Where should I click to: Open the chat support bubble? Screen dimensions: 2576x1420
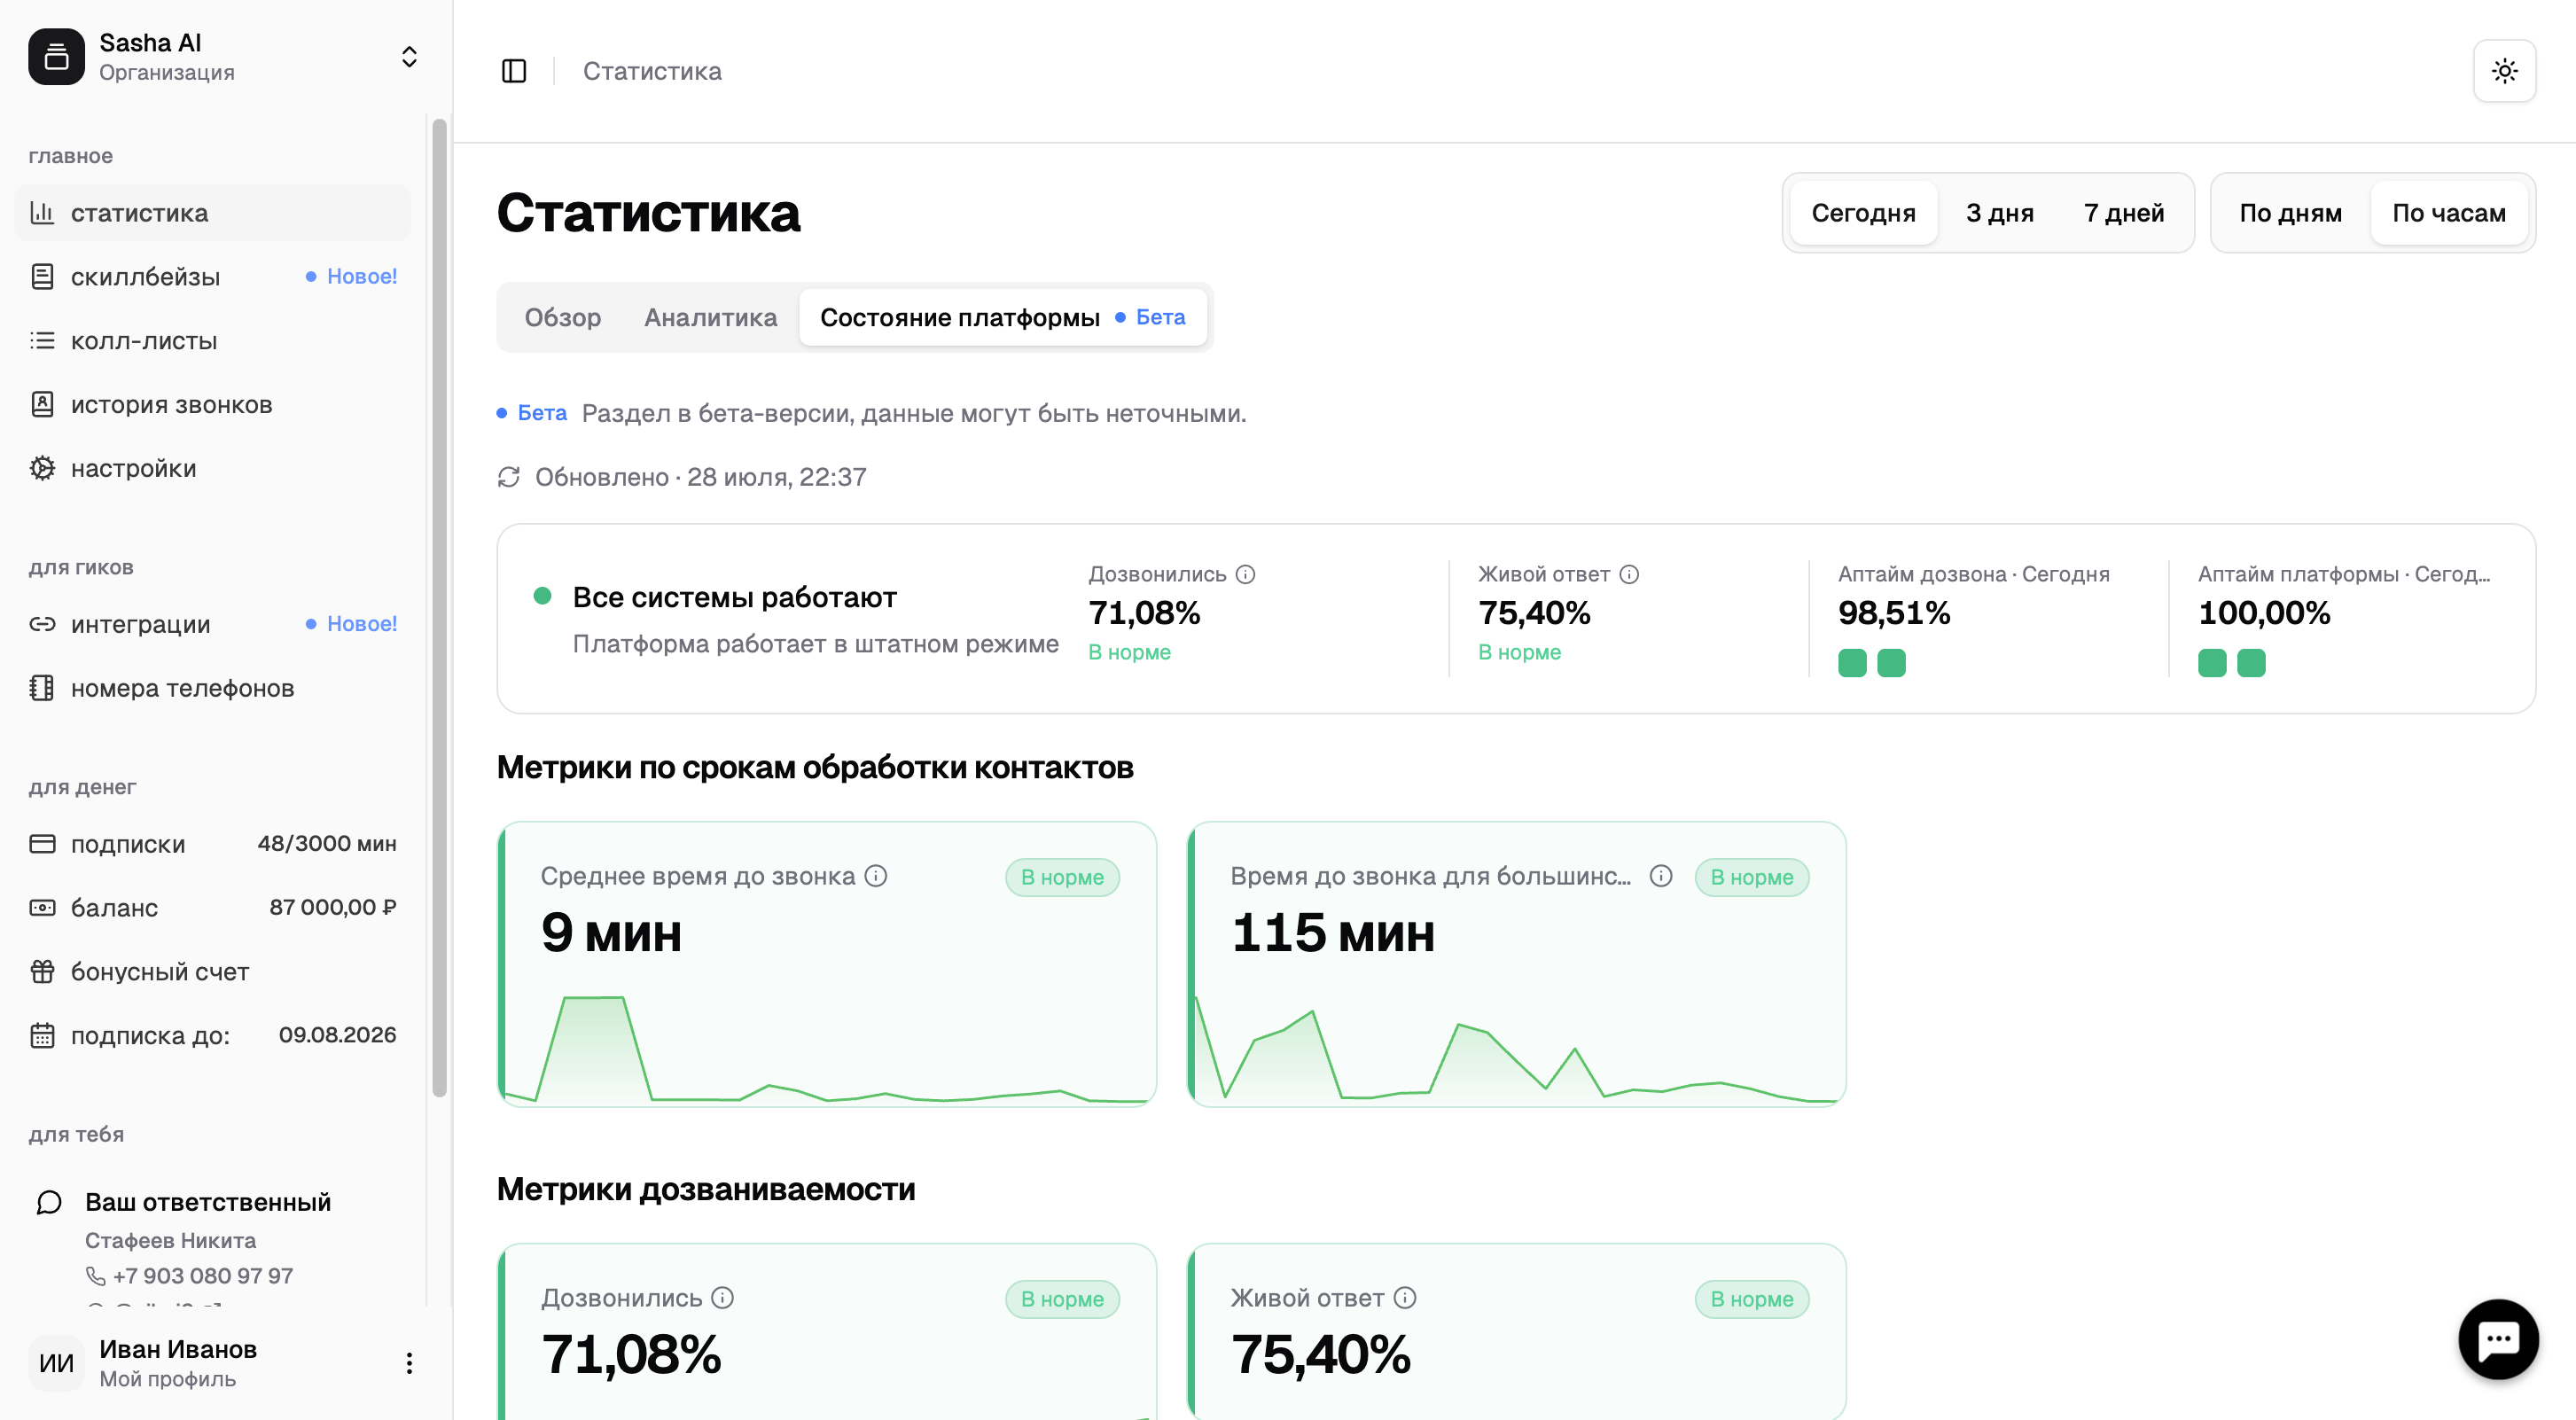[2498, 1339]
